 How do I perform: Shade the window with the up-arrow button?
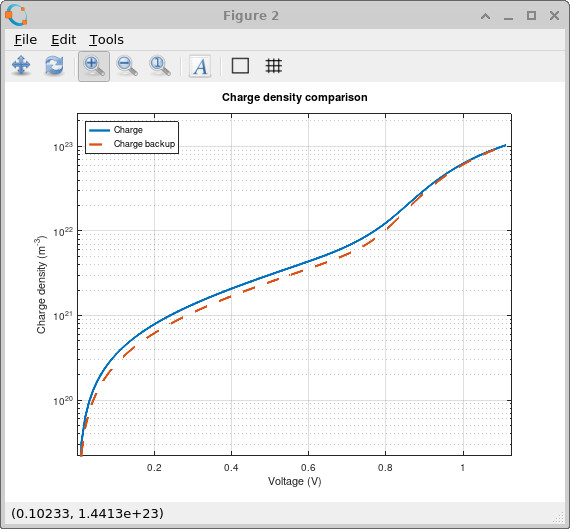485,16
